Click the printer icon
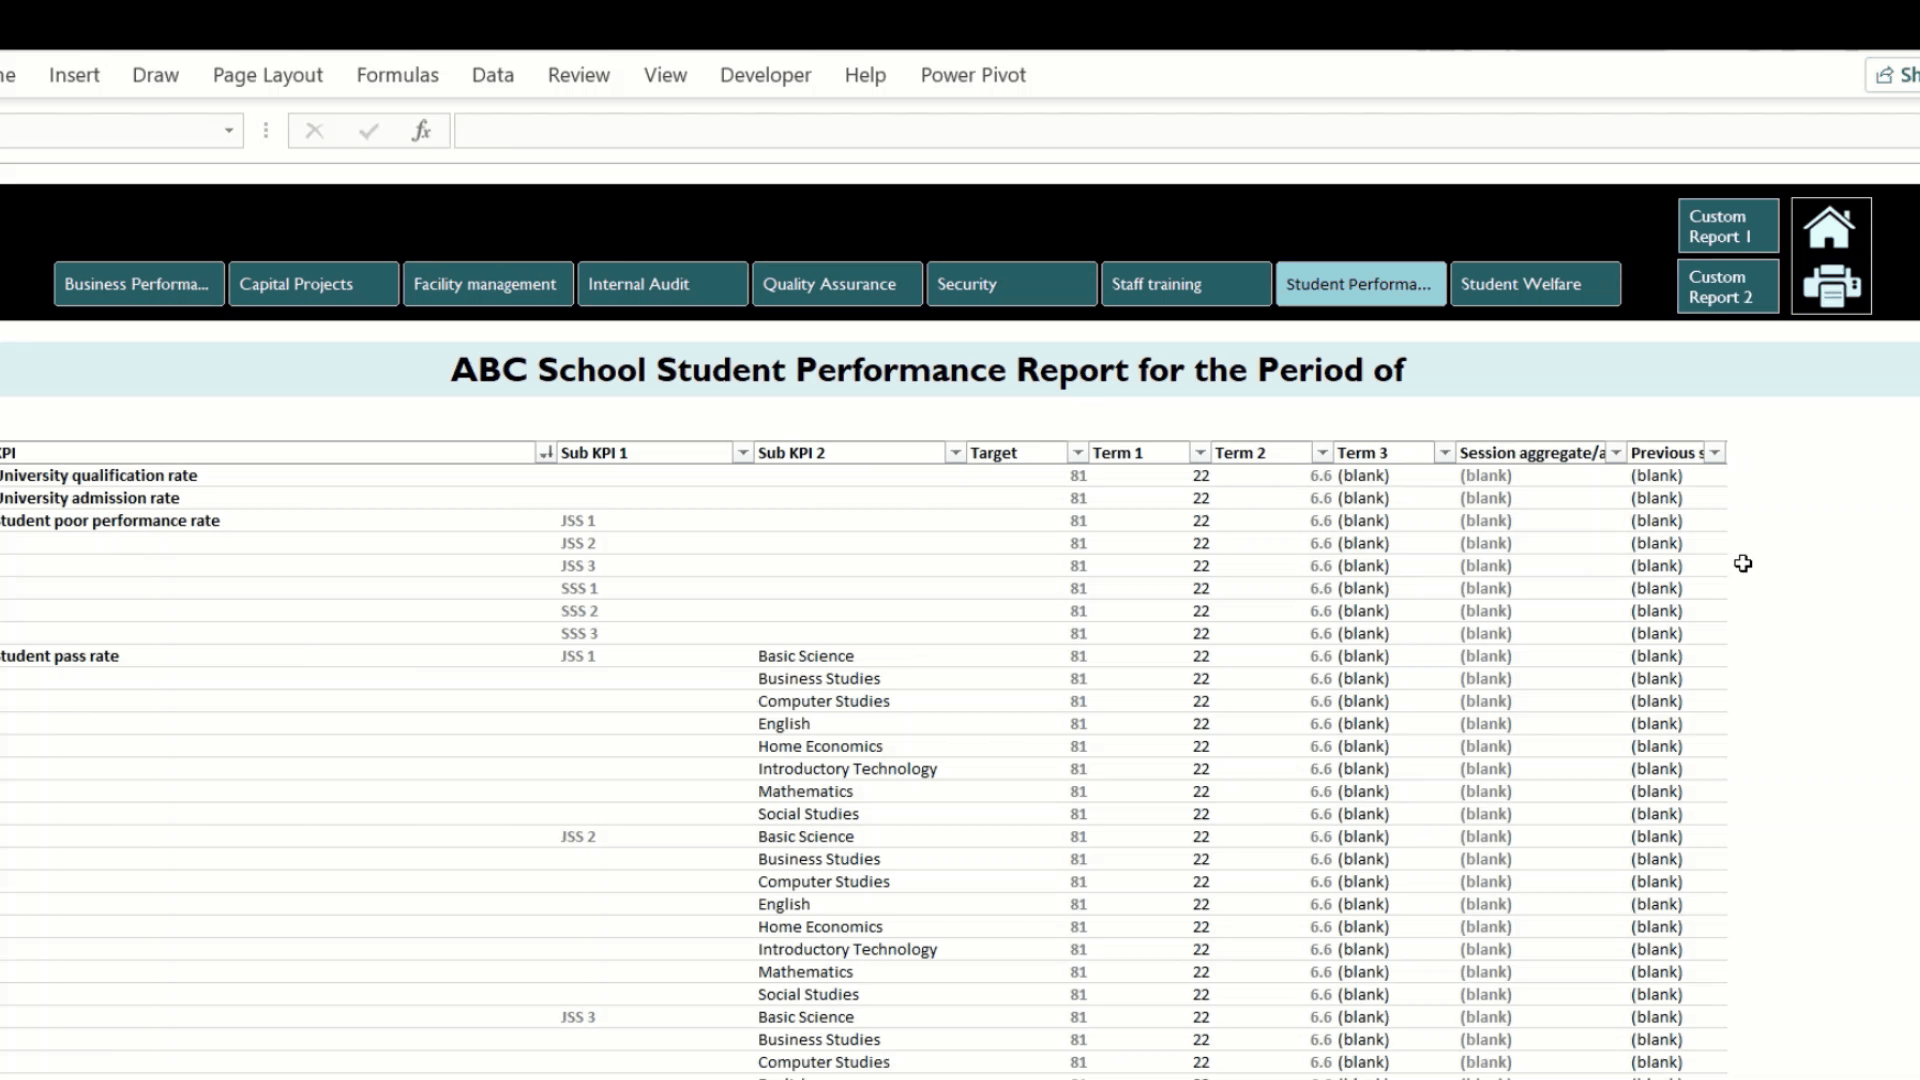Screen dimensions: 1920x1080 [x=1831, y=286]
